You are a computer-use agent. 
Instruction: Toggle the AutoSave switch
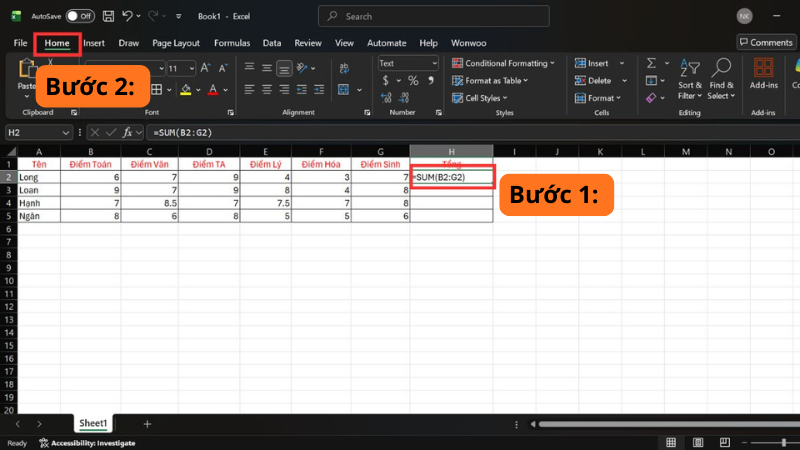coord(79,16)
